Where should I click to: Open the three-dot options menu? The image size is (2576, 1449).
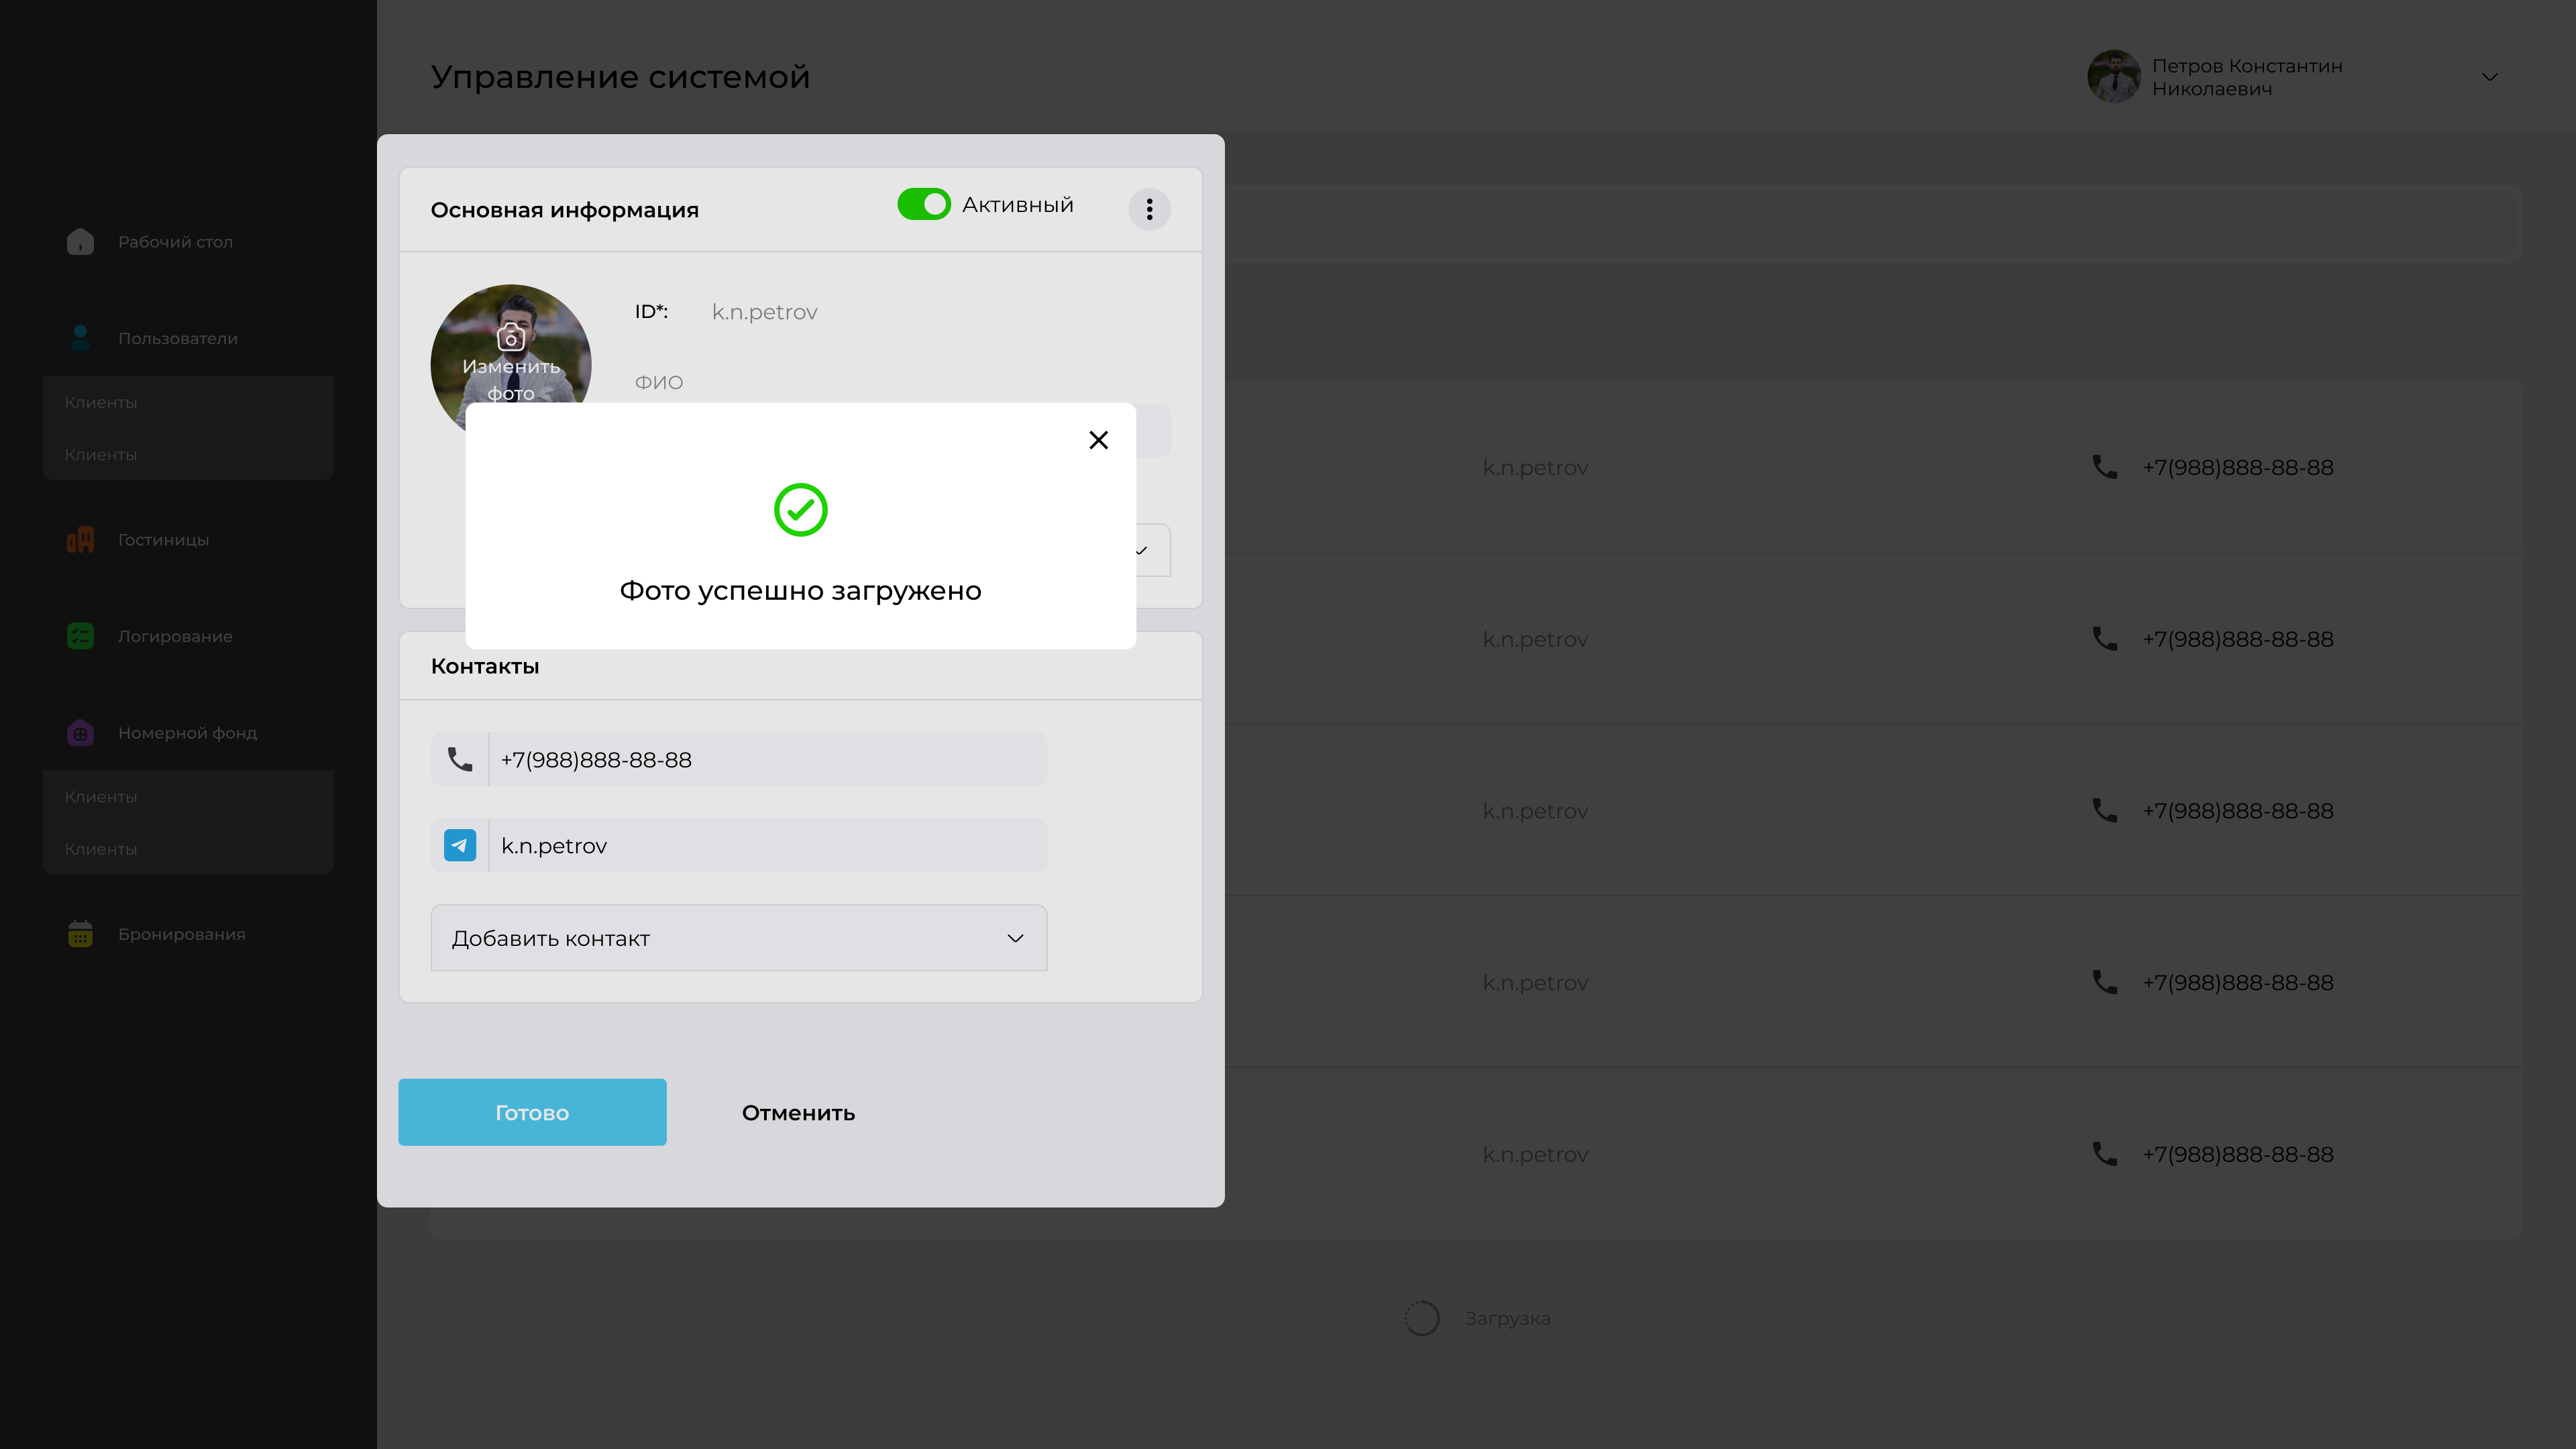pos(1149,209)
